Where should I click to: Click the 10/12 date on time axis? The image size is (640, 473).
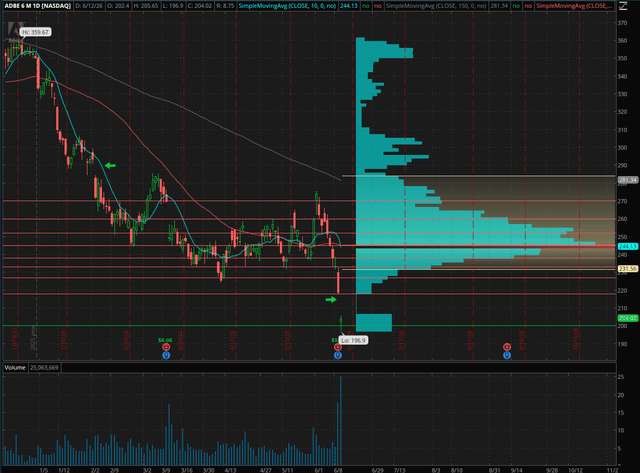click(576, 470)
